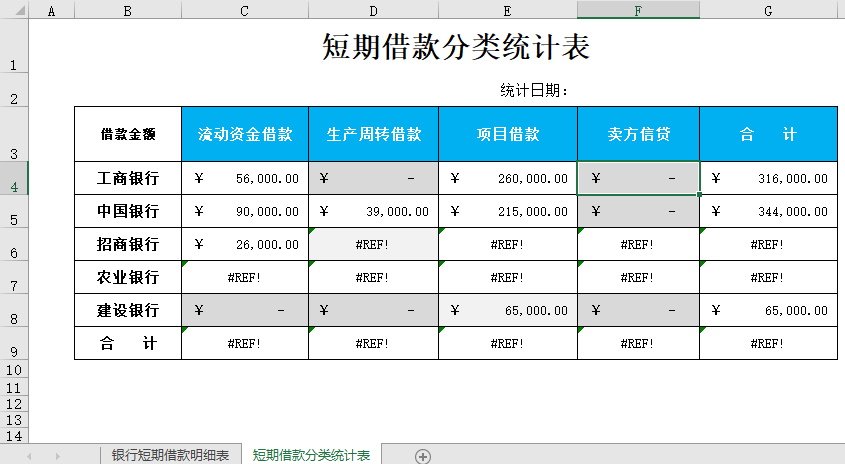Select row 4 header
Screen dimensions: 845x464
tap(14, 179)
